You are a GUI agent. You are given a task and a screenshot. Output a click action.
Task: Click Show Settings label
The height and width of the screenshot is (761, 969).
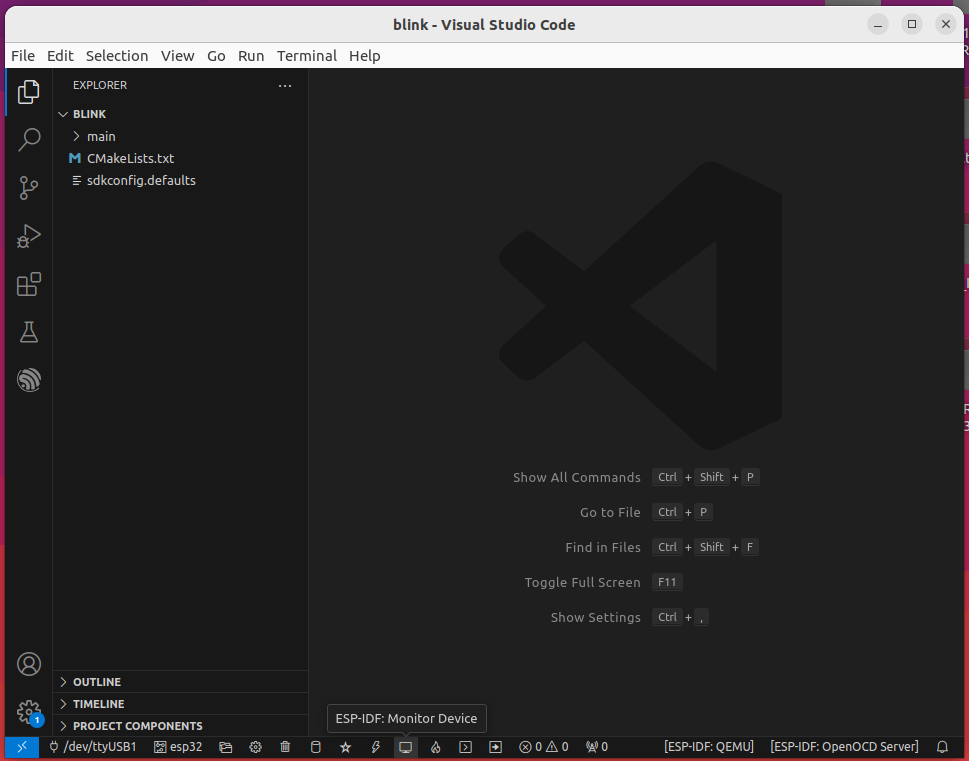[x=595, y=618]
